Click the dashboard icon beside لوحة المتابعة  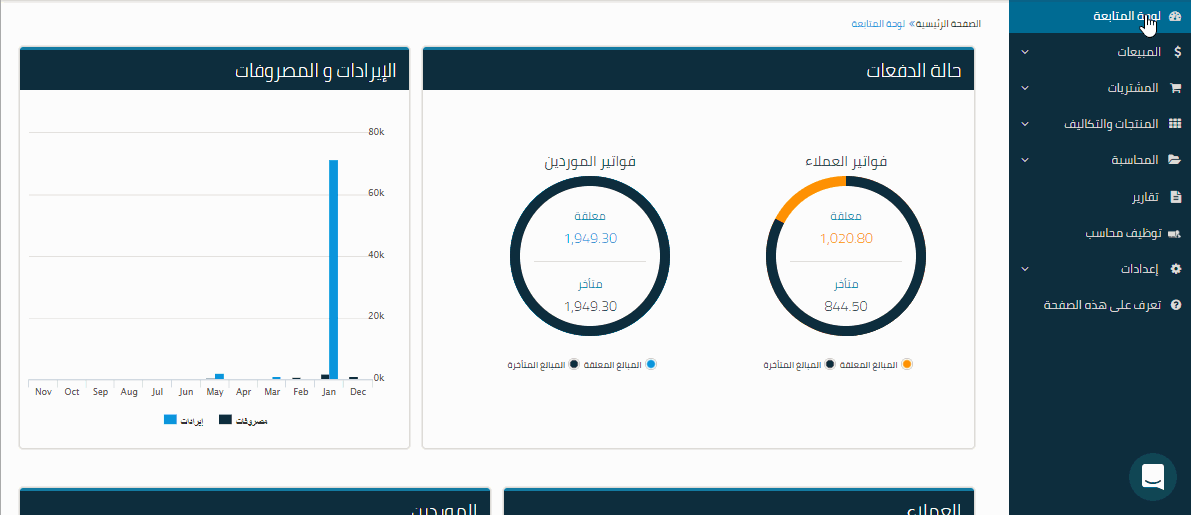1174,16
